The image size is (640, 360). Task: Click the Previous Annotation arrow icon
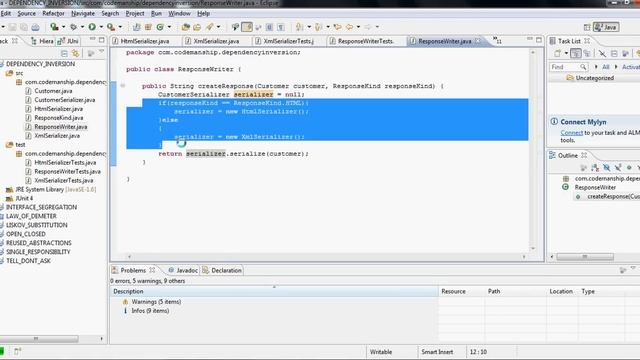pos(318,27)
